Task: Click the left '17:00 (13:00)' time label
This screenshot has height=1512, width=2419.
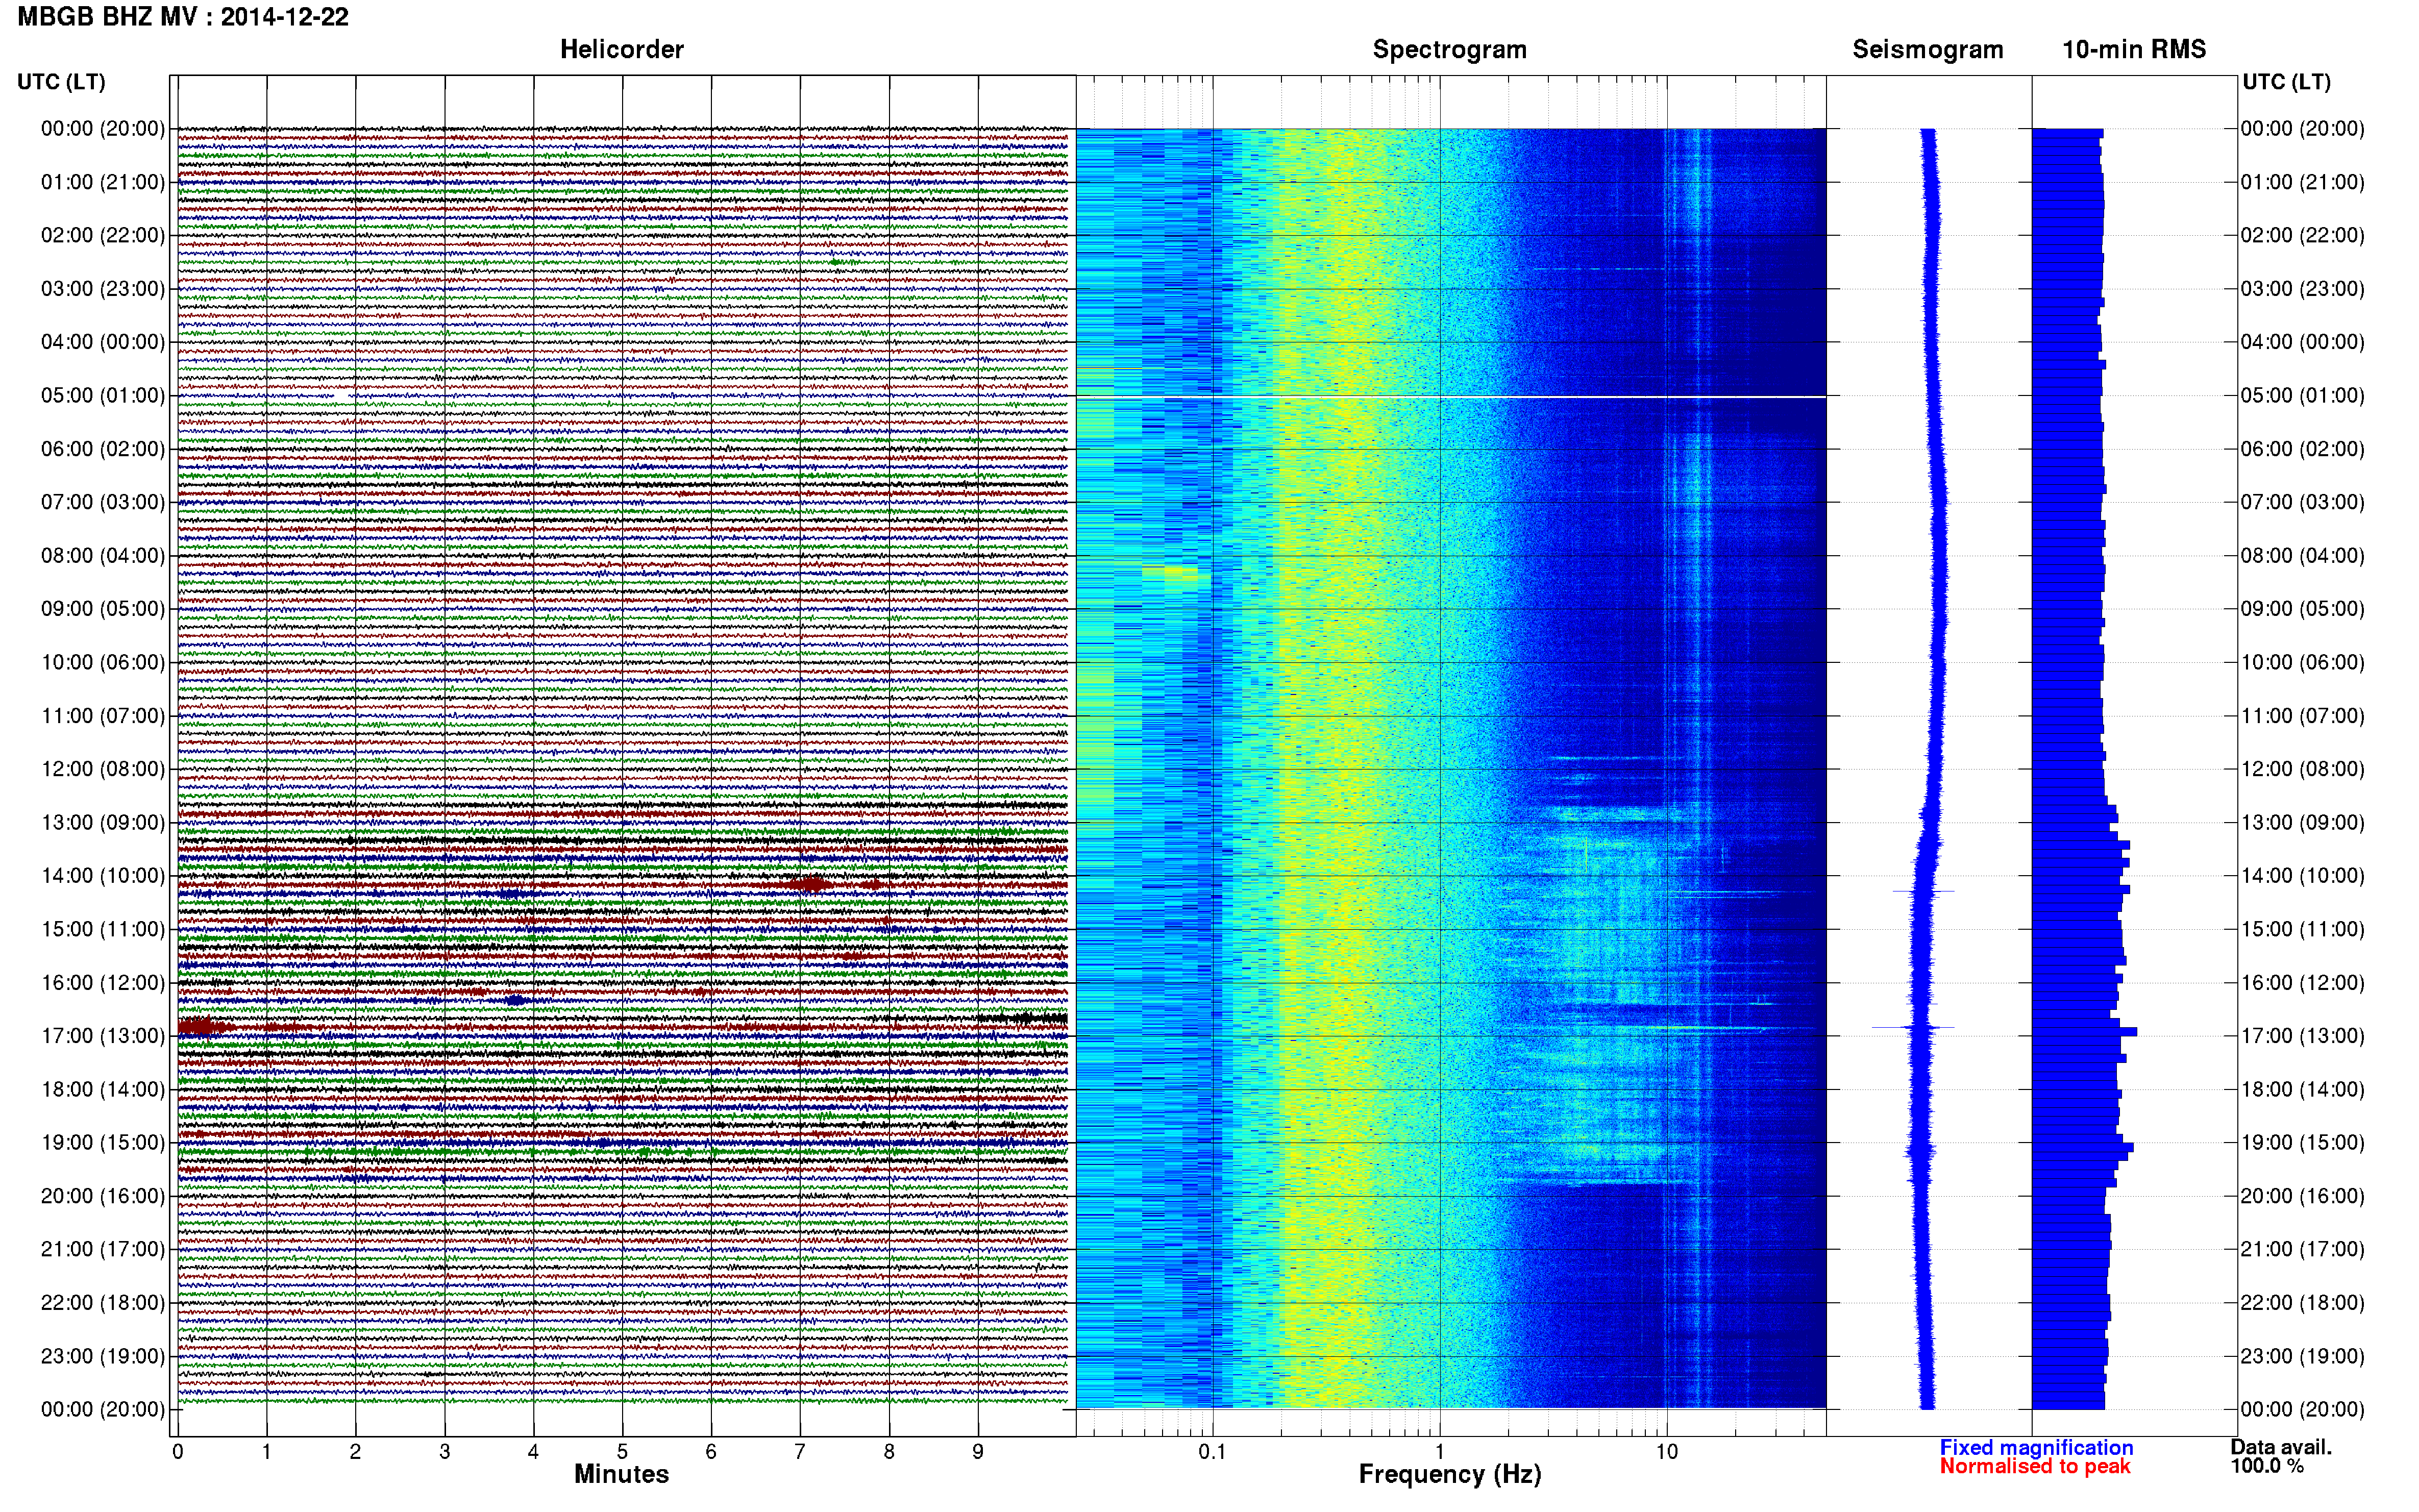Action: pos(102,1036)
